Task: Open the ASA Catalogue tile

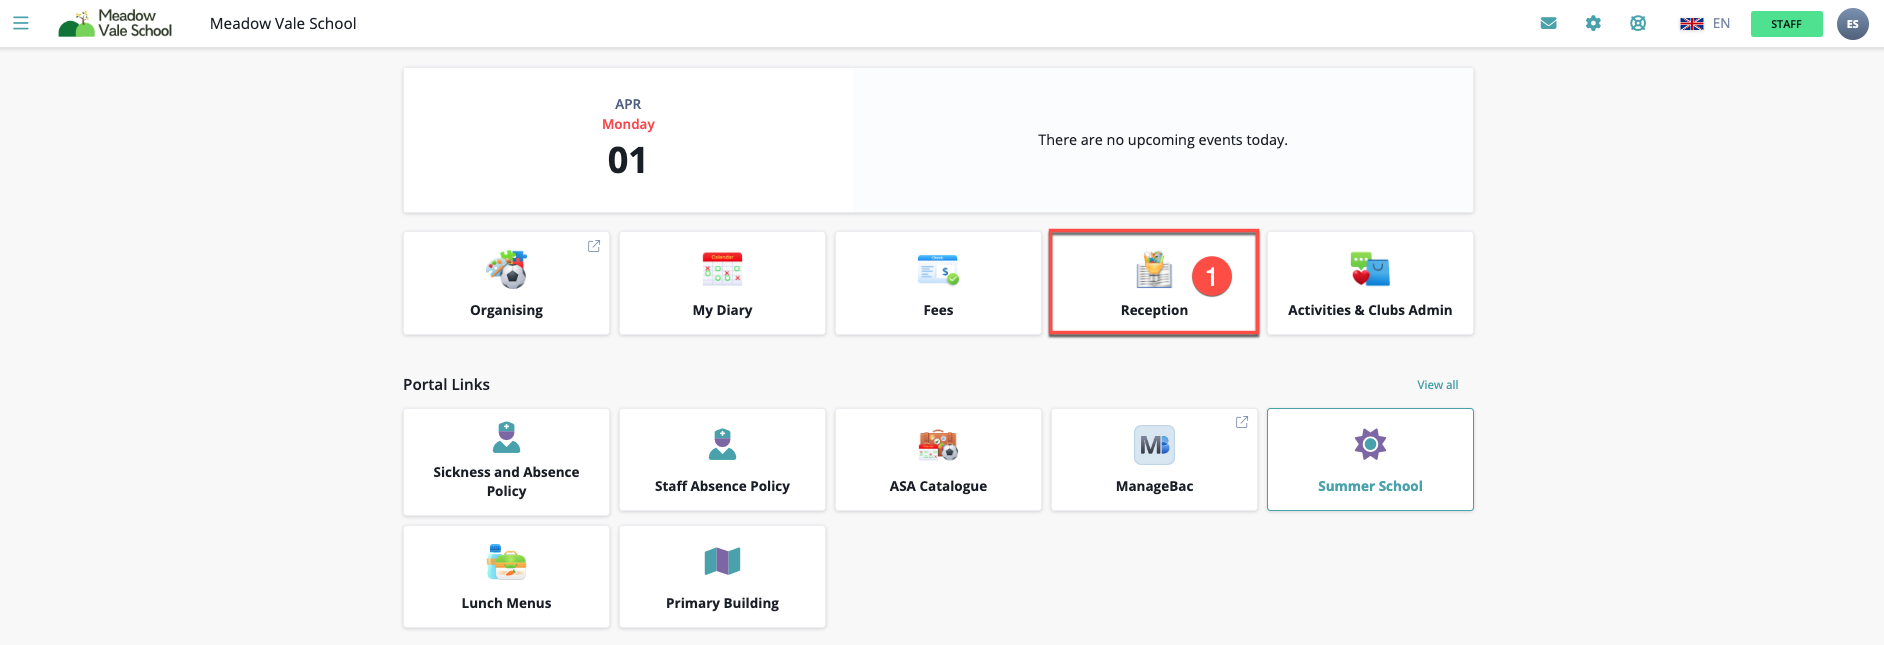Action: pyautogui.click(x=938, y=460)
